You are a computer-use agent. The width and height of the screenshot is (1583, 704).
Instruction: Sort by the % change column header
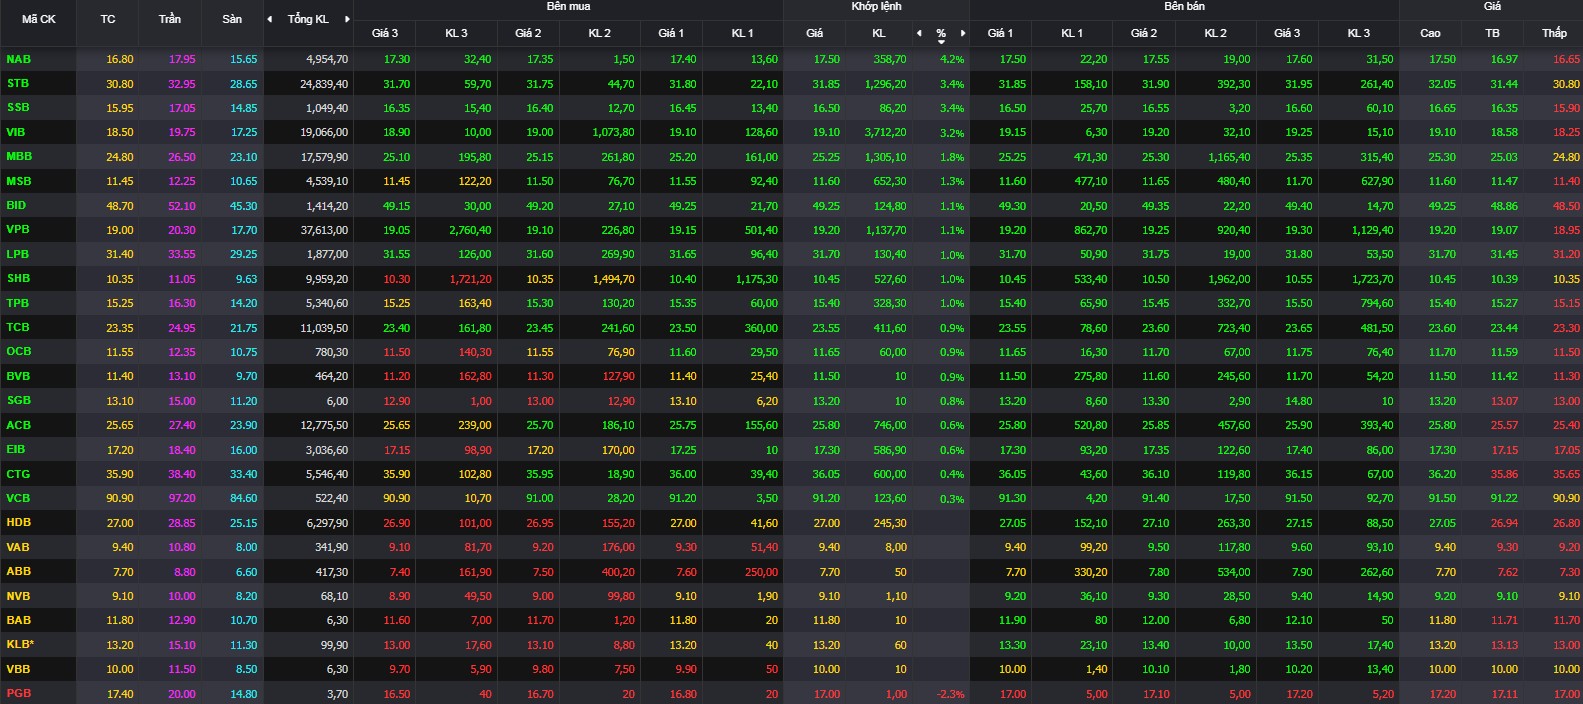pyautogui.click(x=941, y=33)
